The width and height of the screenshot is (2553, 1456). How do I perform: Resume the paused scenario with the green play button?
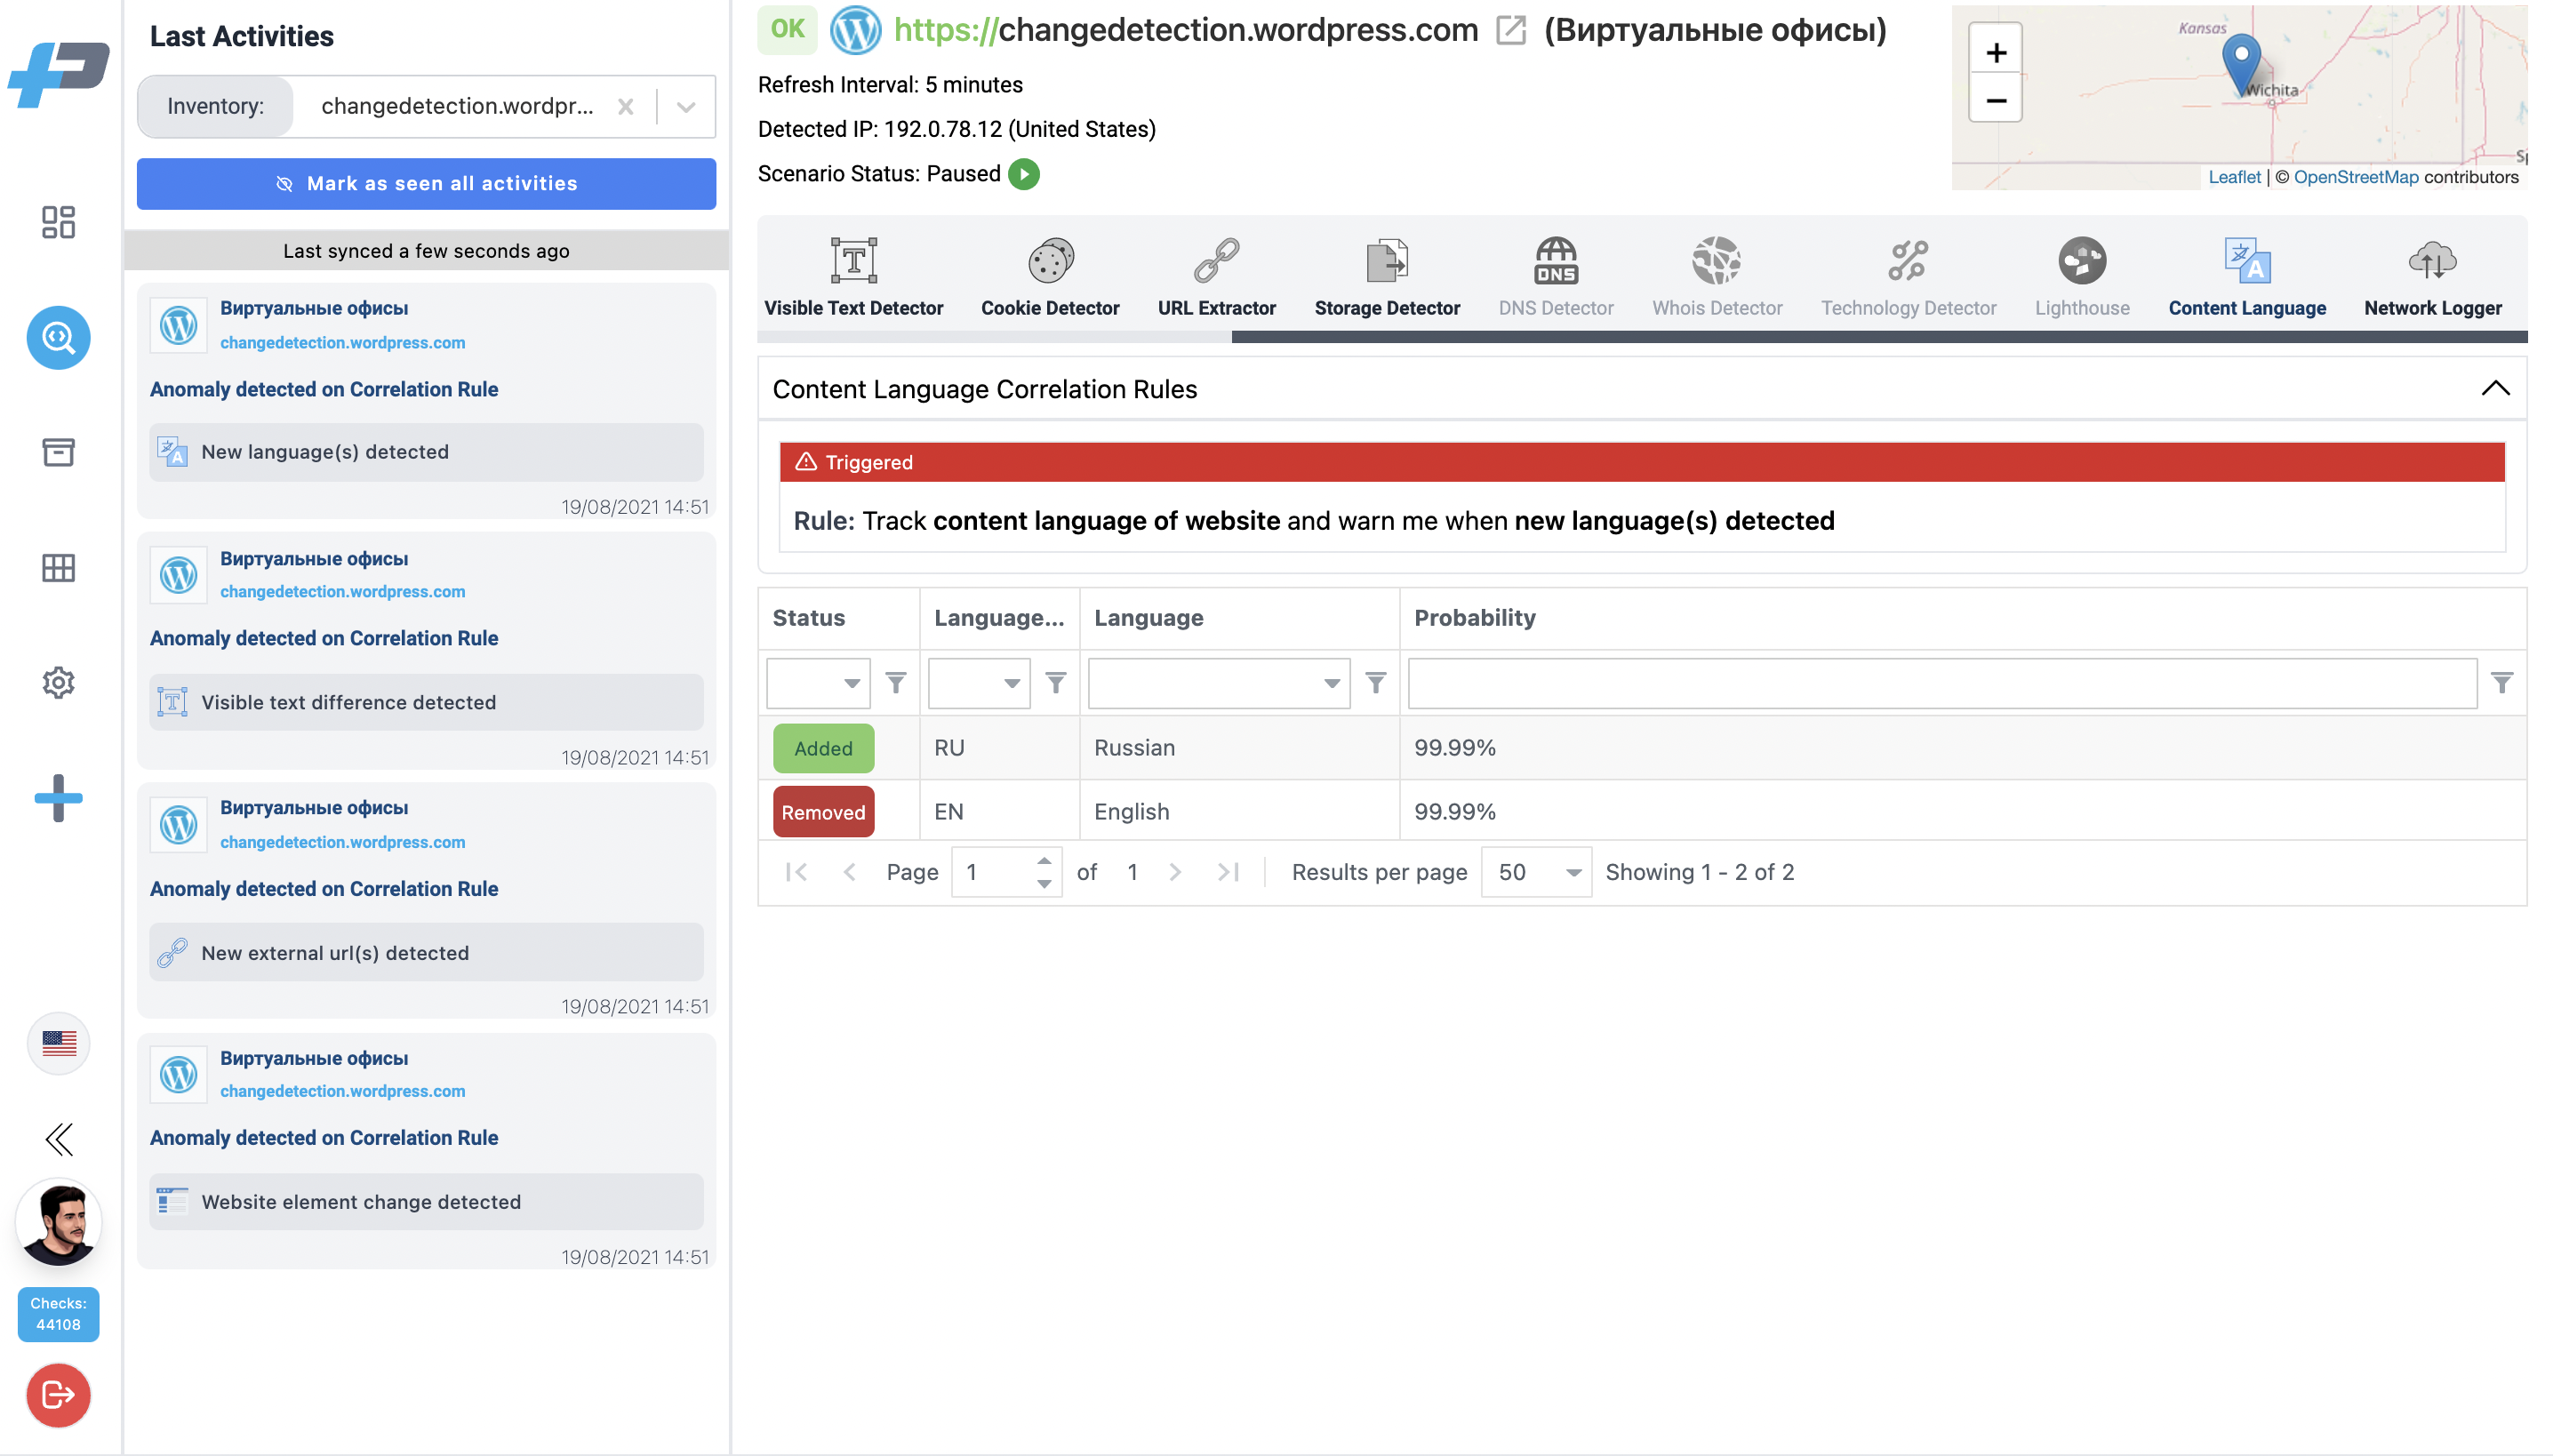click(1023, 174)
